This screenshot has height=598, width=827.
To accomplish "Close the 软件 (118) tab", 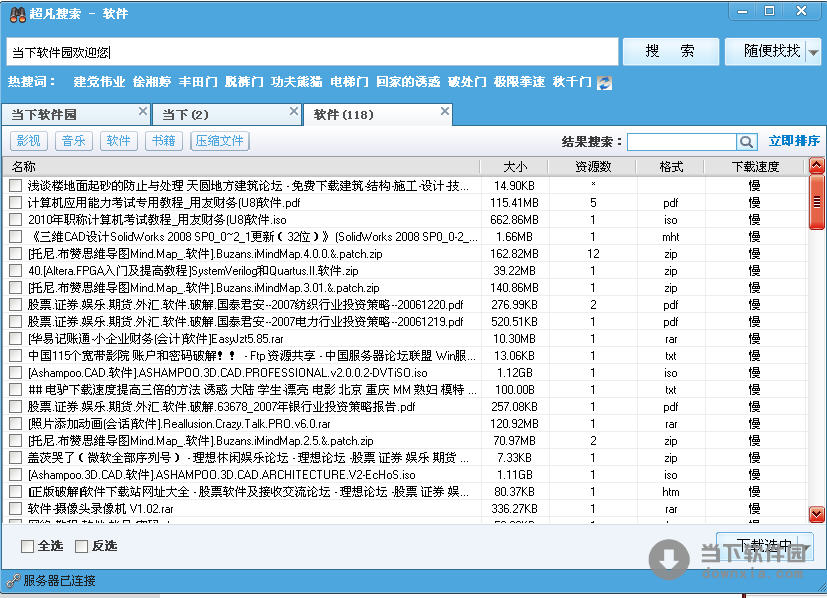I will [445, 111].
